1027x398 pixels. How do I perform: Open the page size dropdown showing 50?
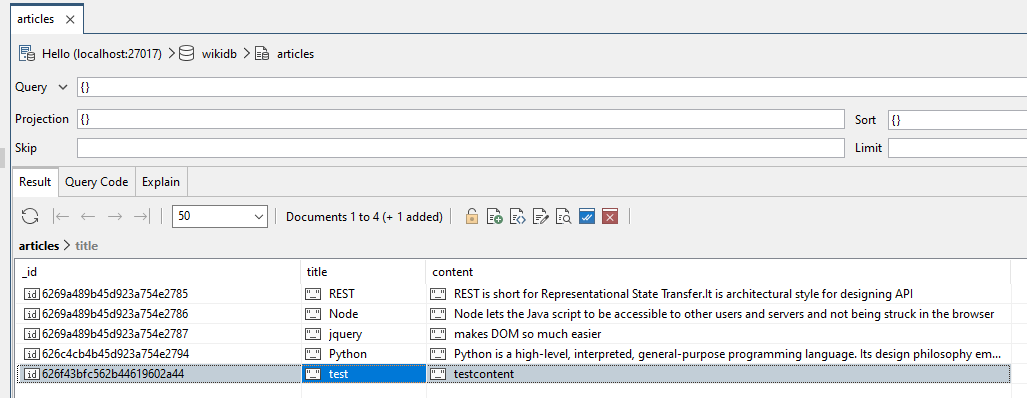point(219,217)
